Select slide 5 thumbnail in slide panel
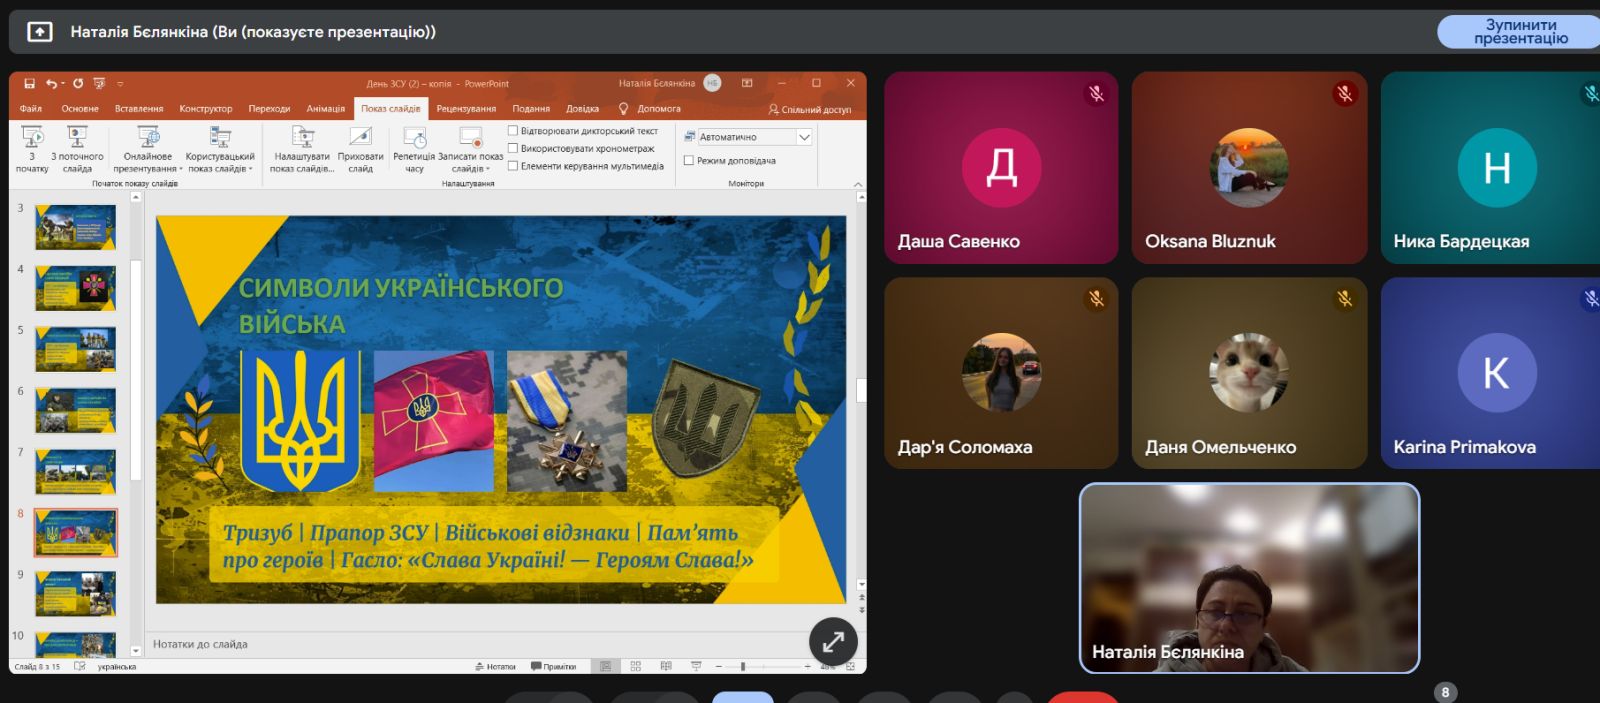1600x703 pixels. point(76,348)
